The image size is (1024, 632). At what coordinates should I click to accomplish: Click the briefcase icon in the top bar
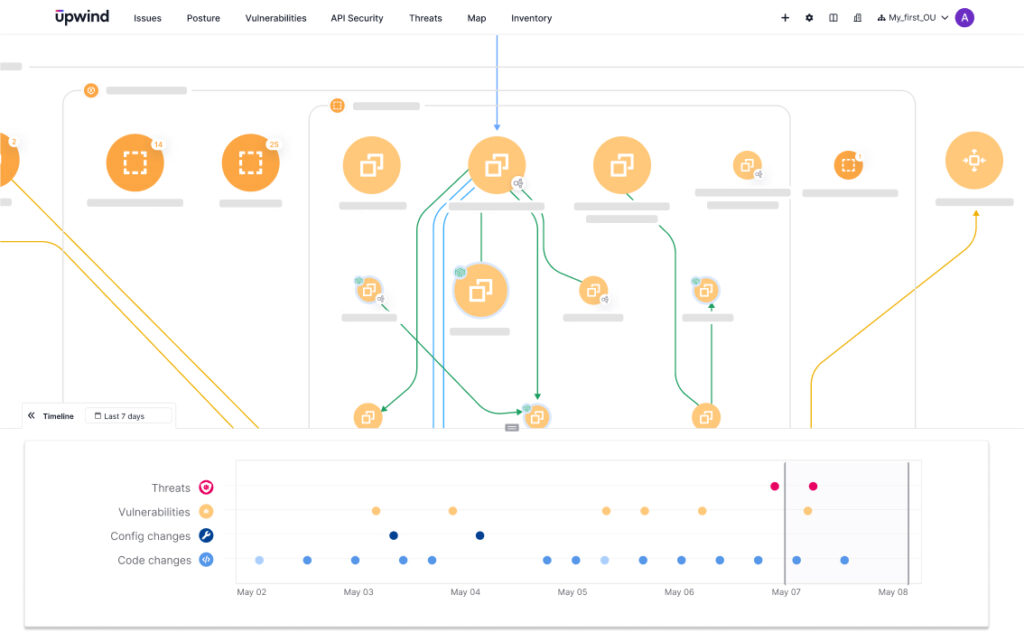pyautogui.click(x=857, y=17)
